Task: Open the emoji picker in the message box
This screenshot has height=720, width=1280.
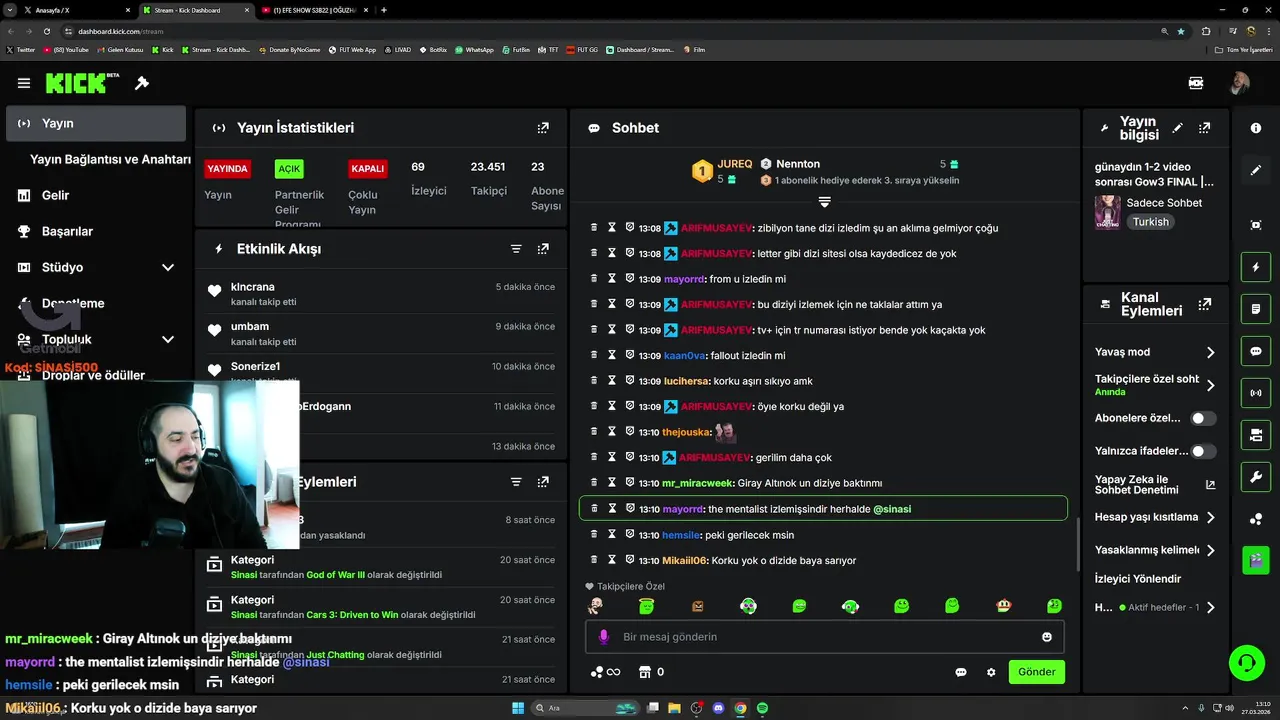Action: coord(1047,637)
